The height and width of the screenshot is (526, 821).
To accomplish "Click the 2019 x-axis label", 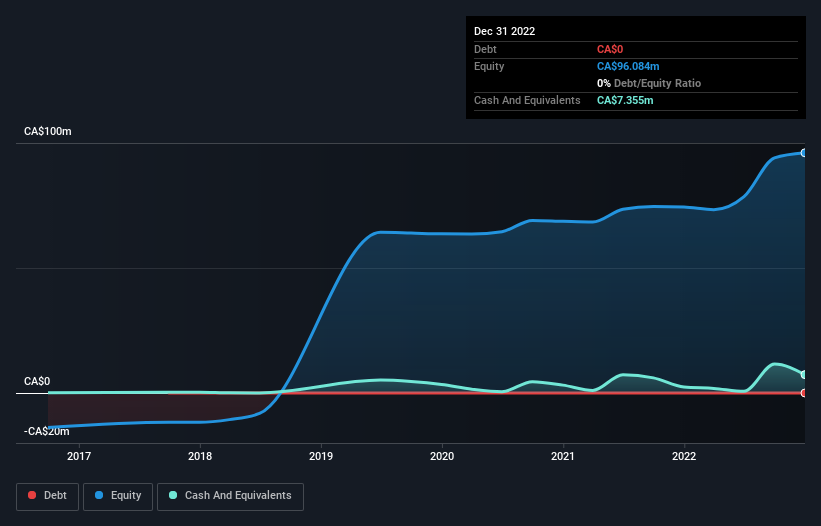I will coord(321,456).
